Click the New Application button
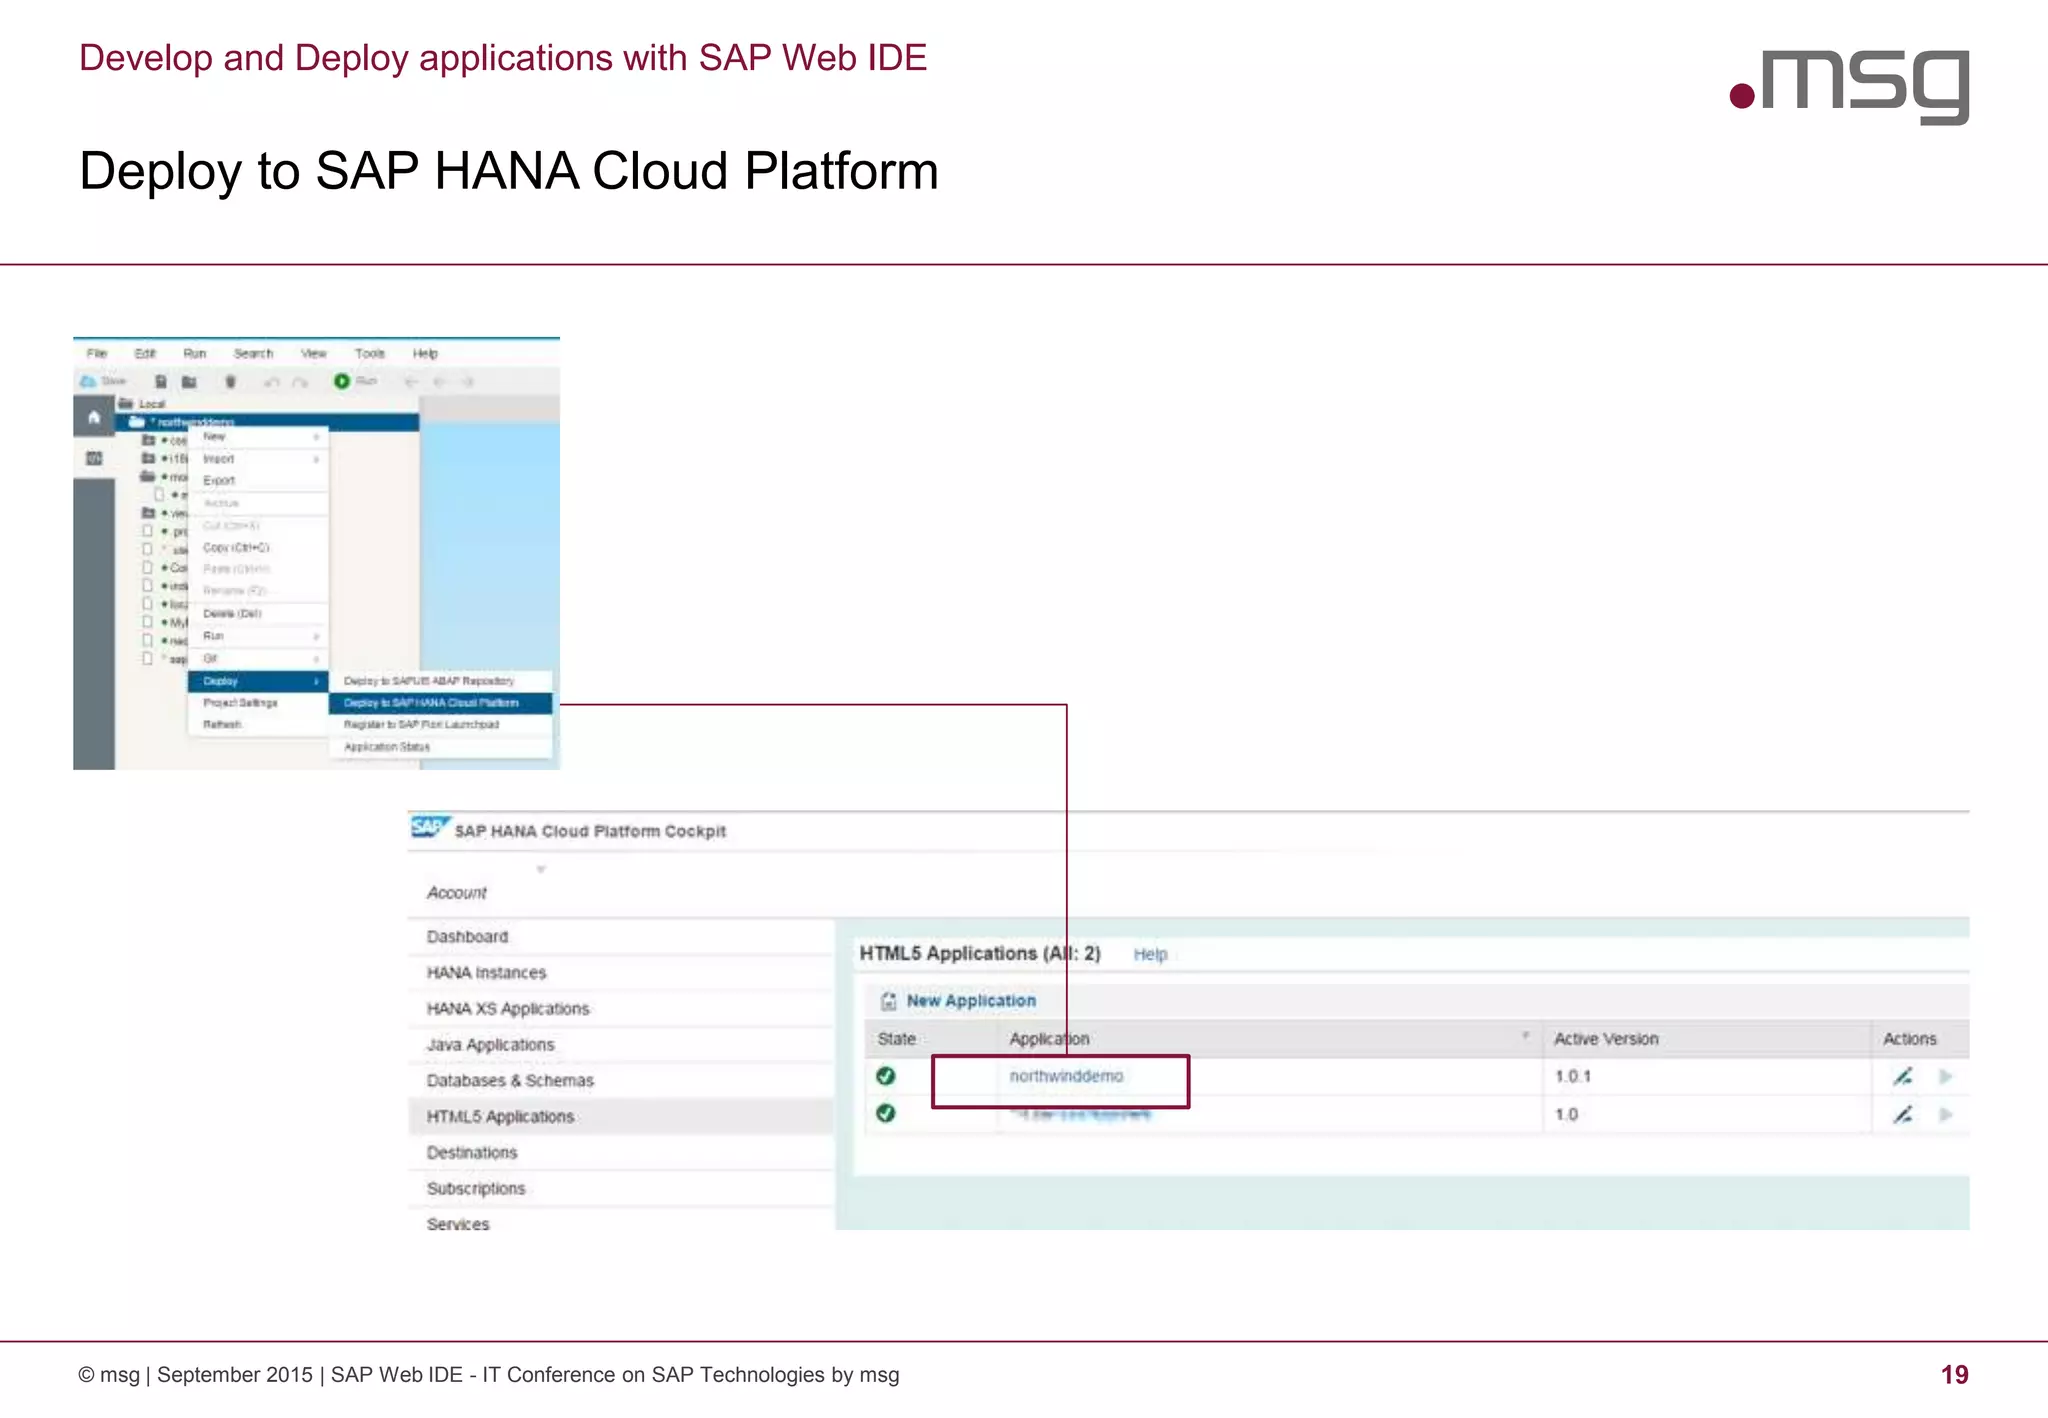The height and width of the screenshot is (1418, 2048). click(x=958, y=1001)
